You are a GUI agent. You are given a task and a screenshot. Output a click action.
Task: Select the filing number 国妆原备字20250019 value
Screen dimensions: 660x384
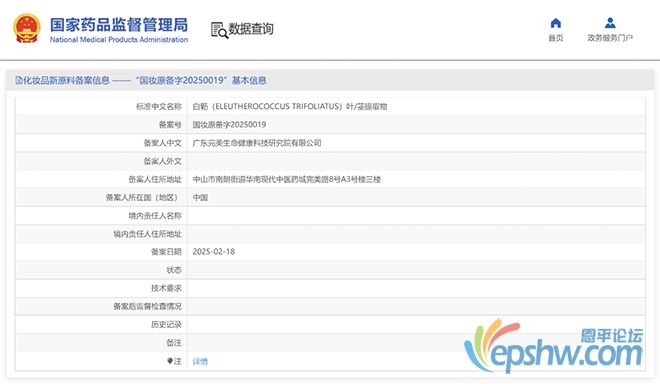pyautogui.click(x=229, y=125)
